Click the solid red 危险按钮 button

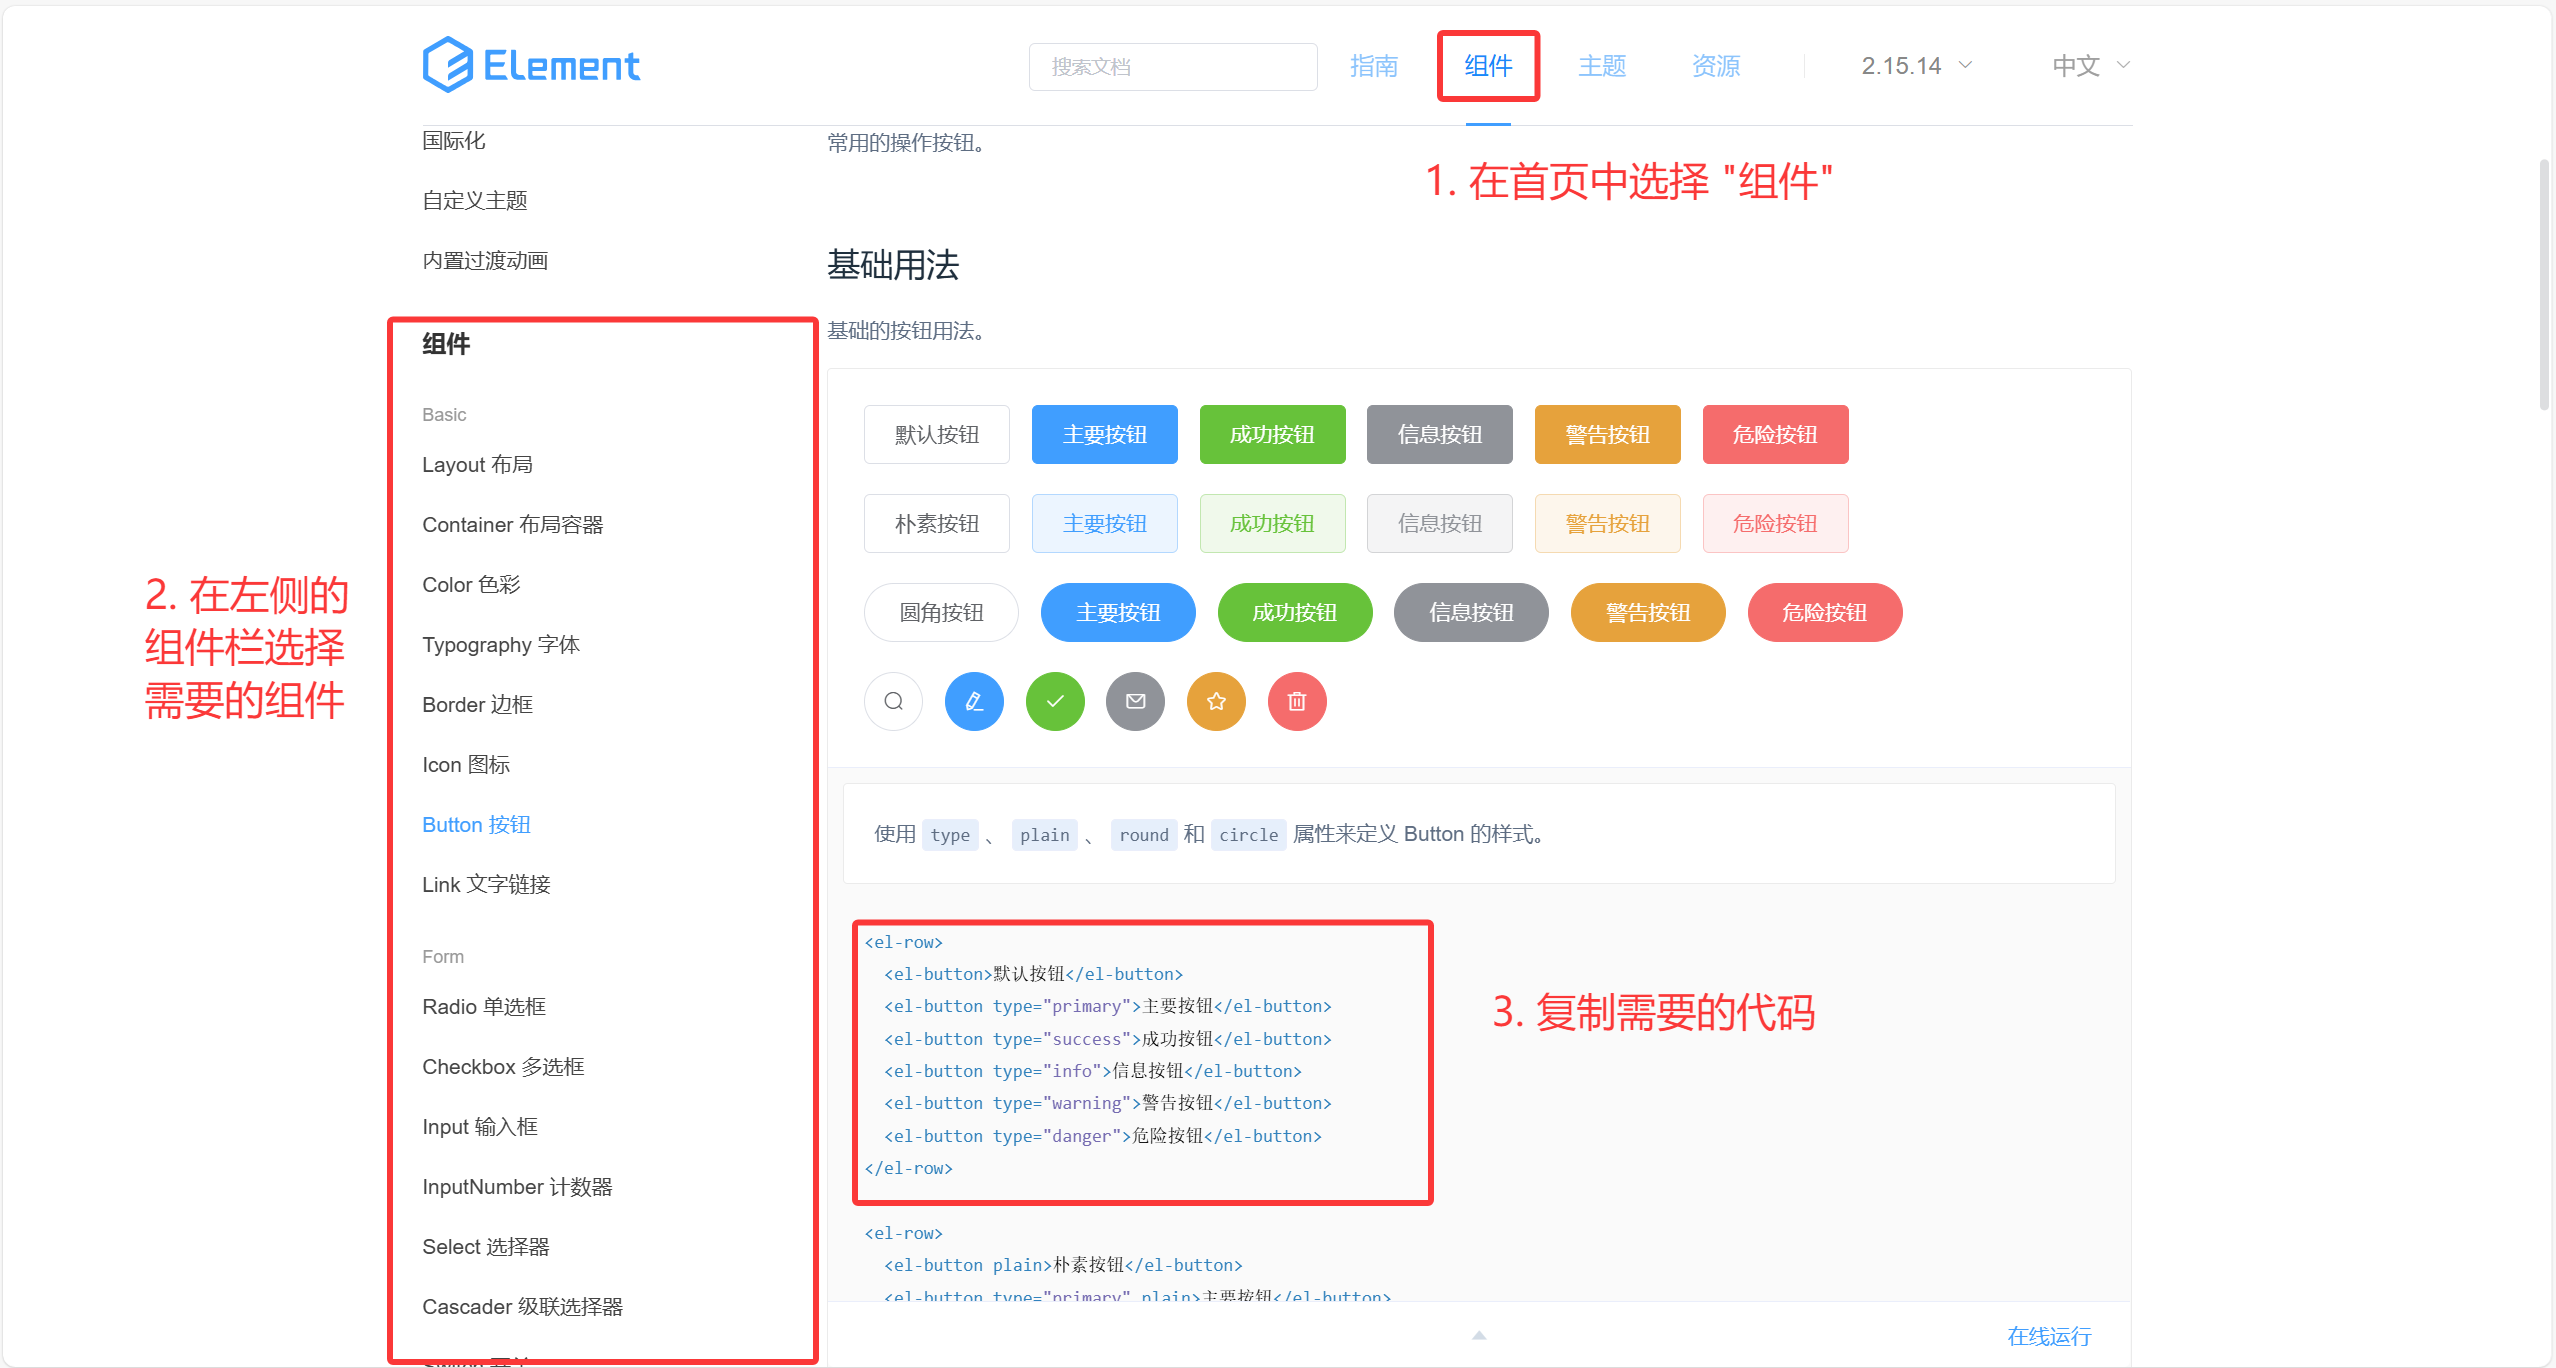tap(1775, 434)
